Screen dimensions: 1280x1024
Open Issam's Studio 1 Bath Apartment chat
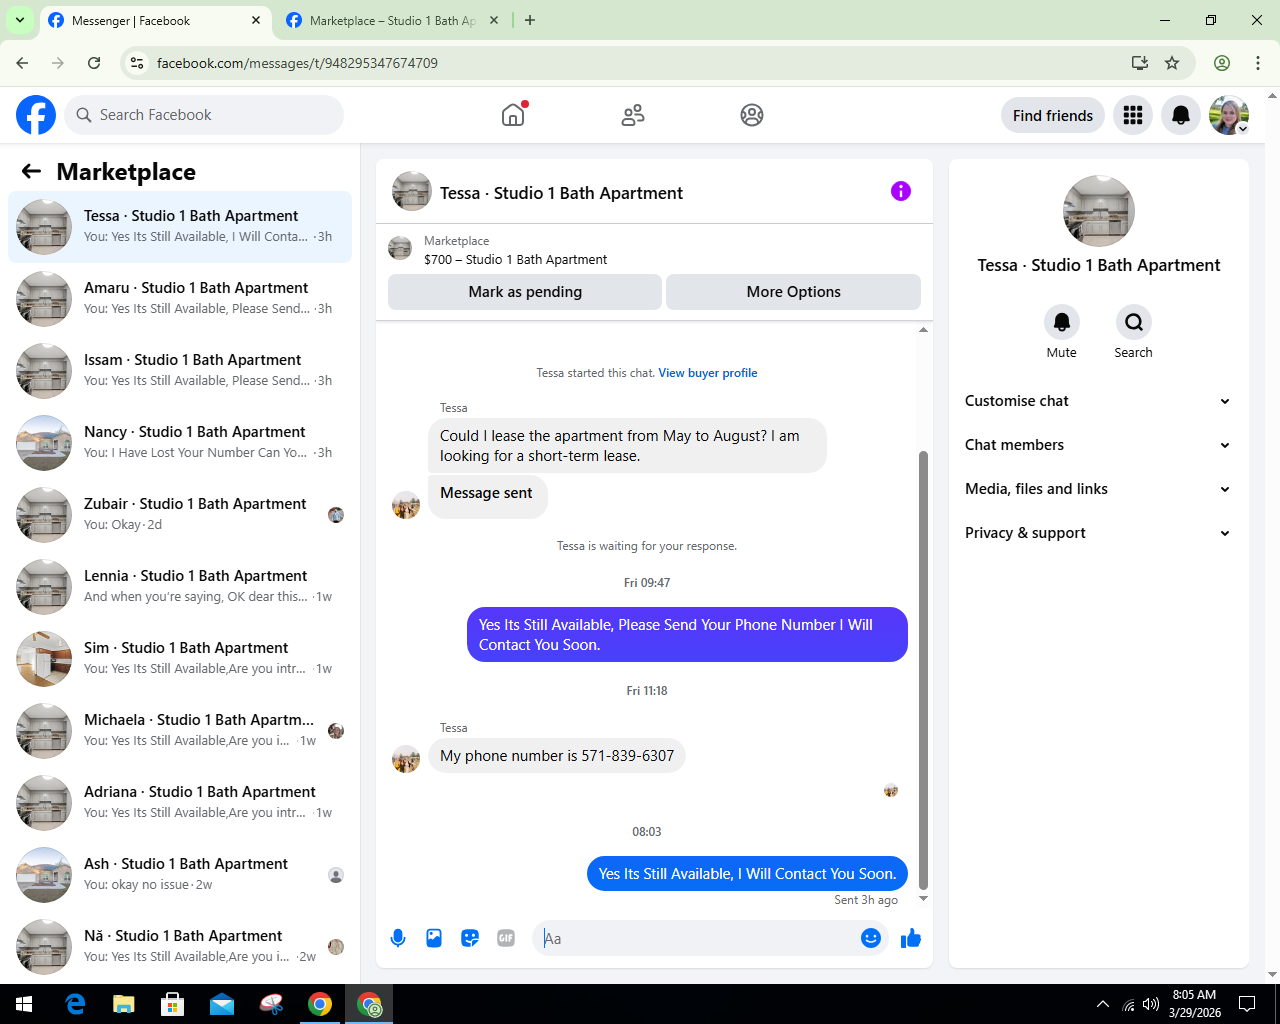pos(180,371)
